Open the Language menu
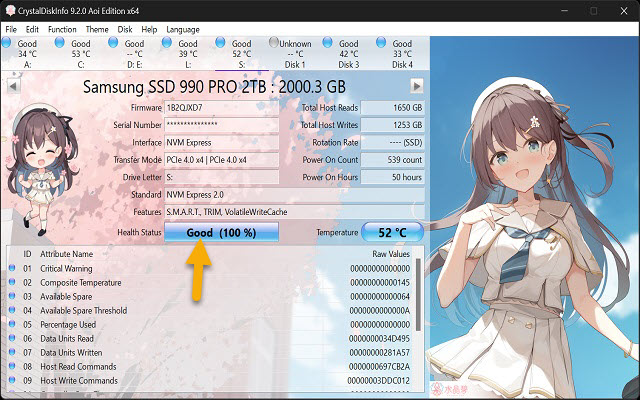The width and height of the screenshot is (640, 400). (183, 29)
